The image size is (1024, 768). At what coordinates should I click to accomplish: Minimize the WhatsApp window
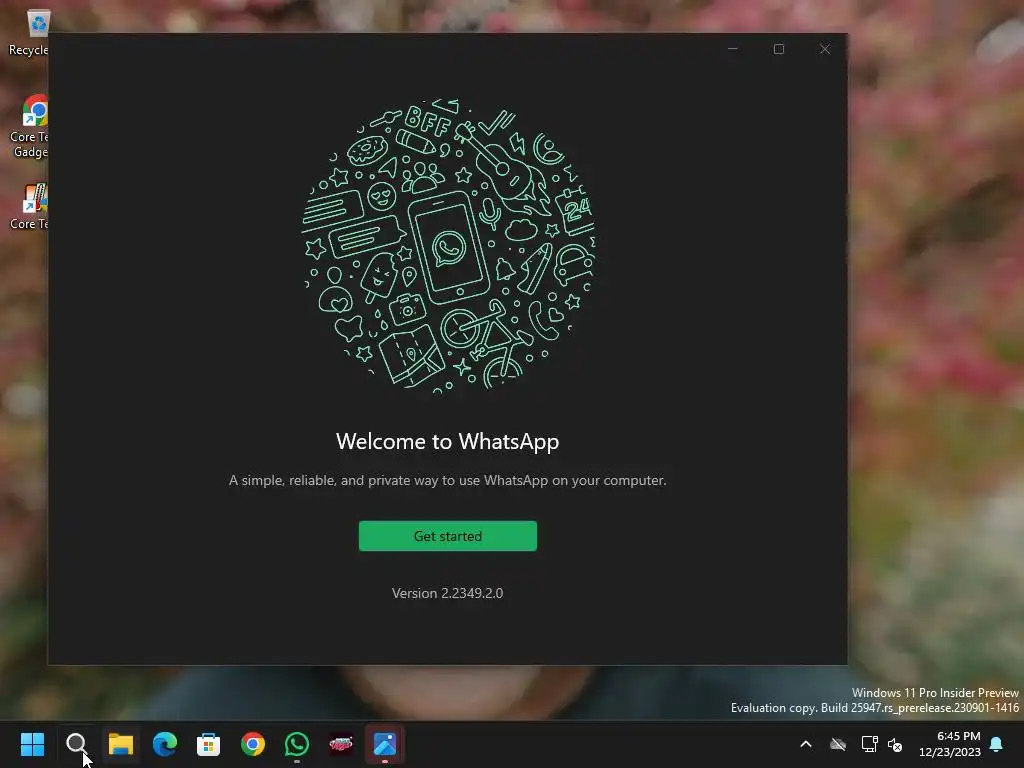(733, 49)
